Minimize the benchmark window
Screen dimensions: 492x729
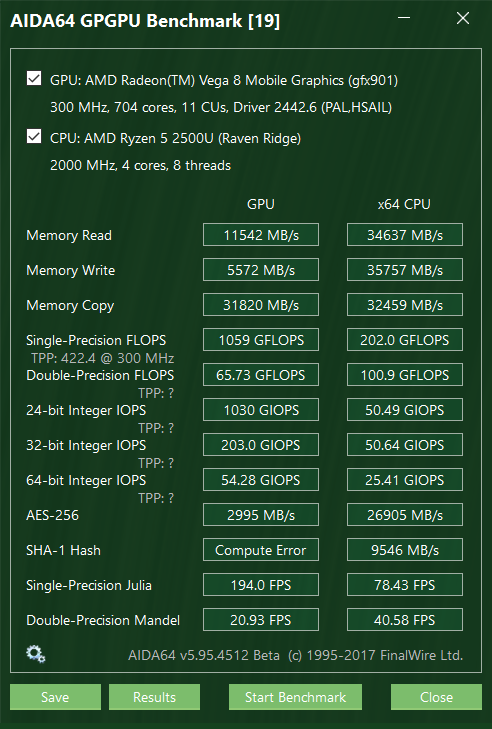click(404, 19)
